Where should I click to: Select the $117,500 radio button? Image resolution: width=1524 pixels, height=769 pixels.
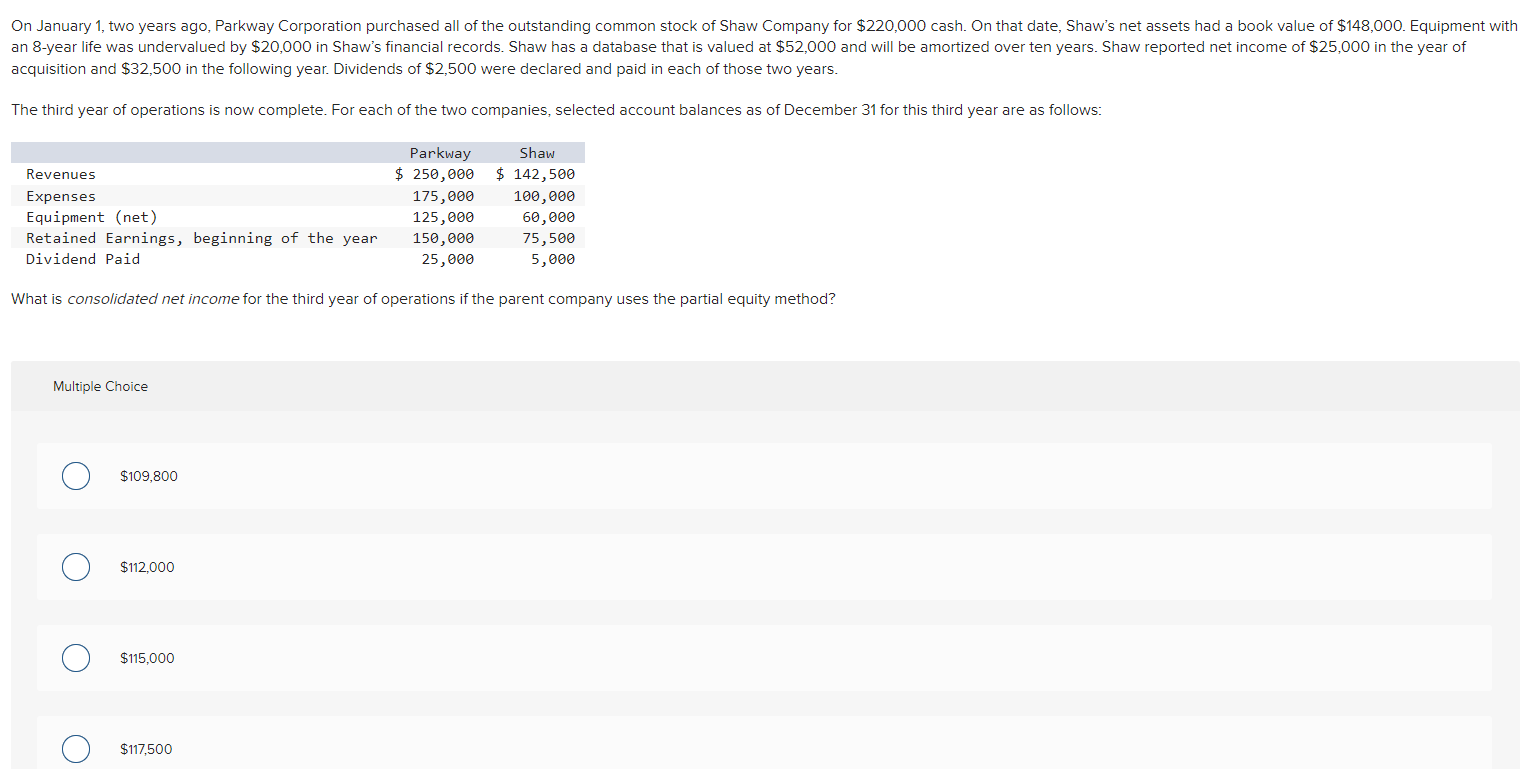(x=75, y=748)
